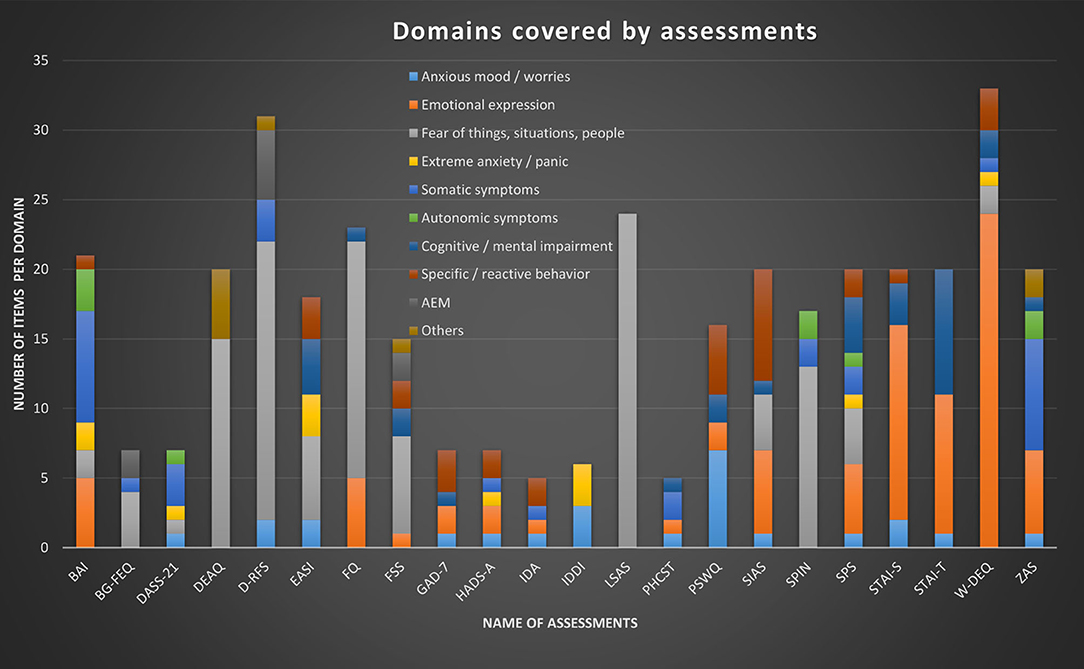This screenshot has width=1084, height=669.
Task: Select the legend text "AEM"
Action: pos(436,303)
